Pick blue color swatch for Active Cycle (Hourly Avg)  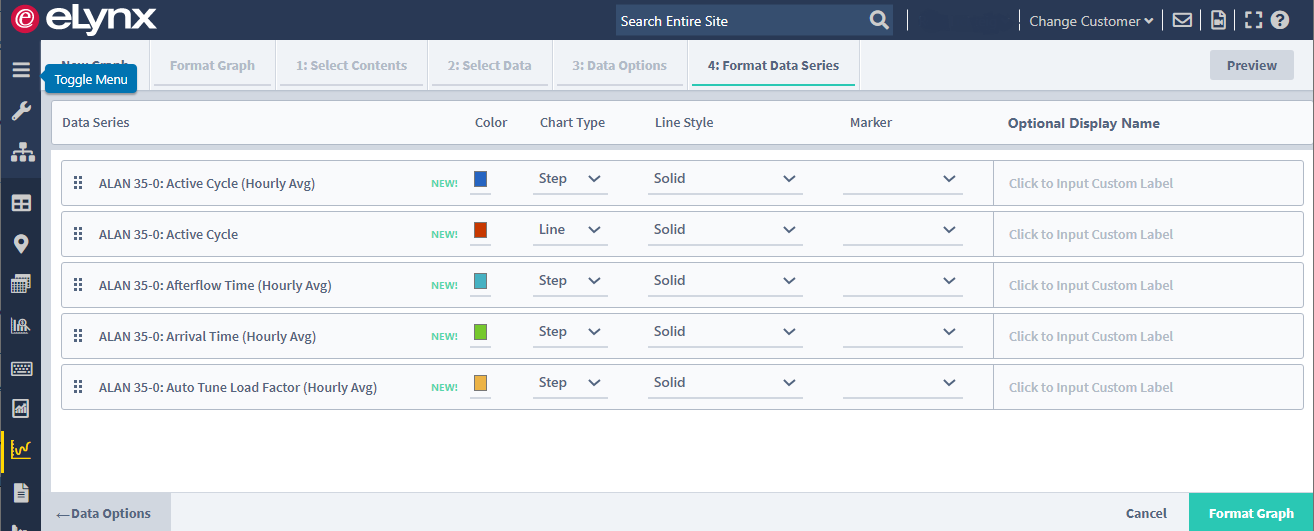click(x=480, y=178)
